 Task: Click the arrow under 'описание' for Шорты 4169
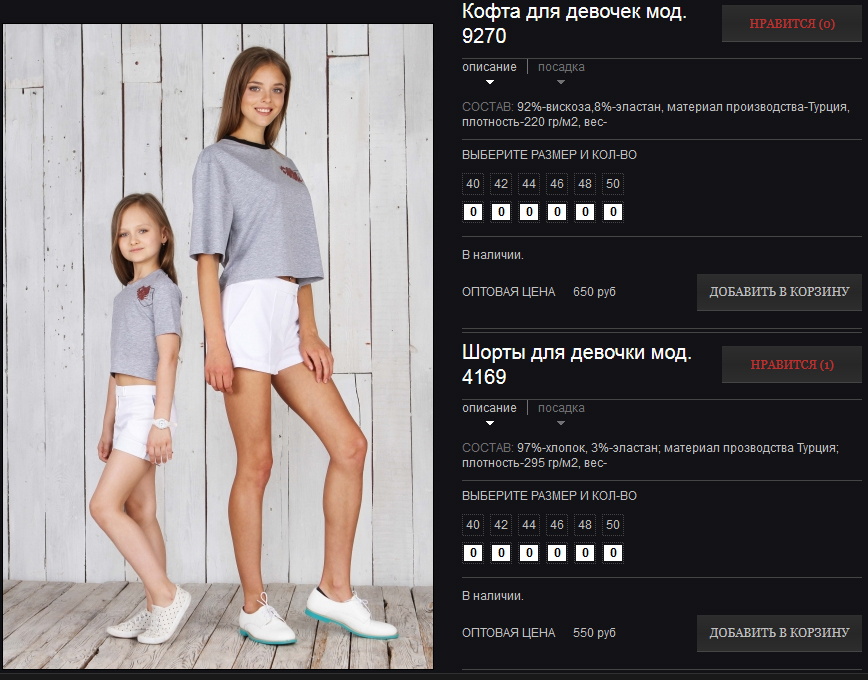tap(489, 423)
